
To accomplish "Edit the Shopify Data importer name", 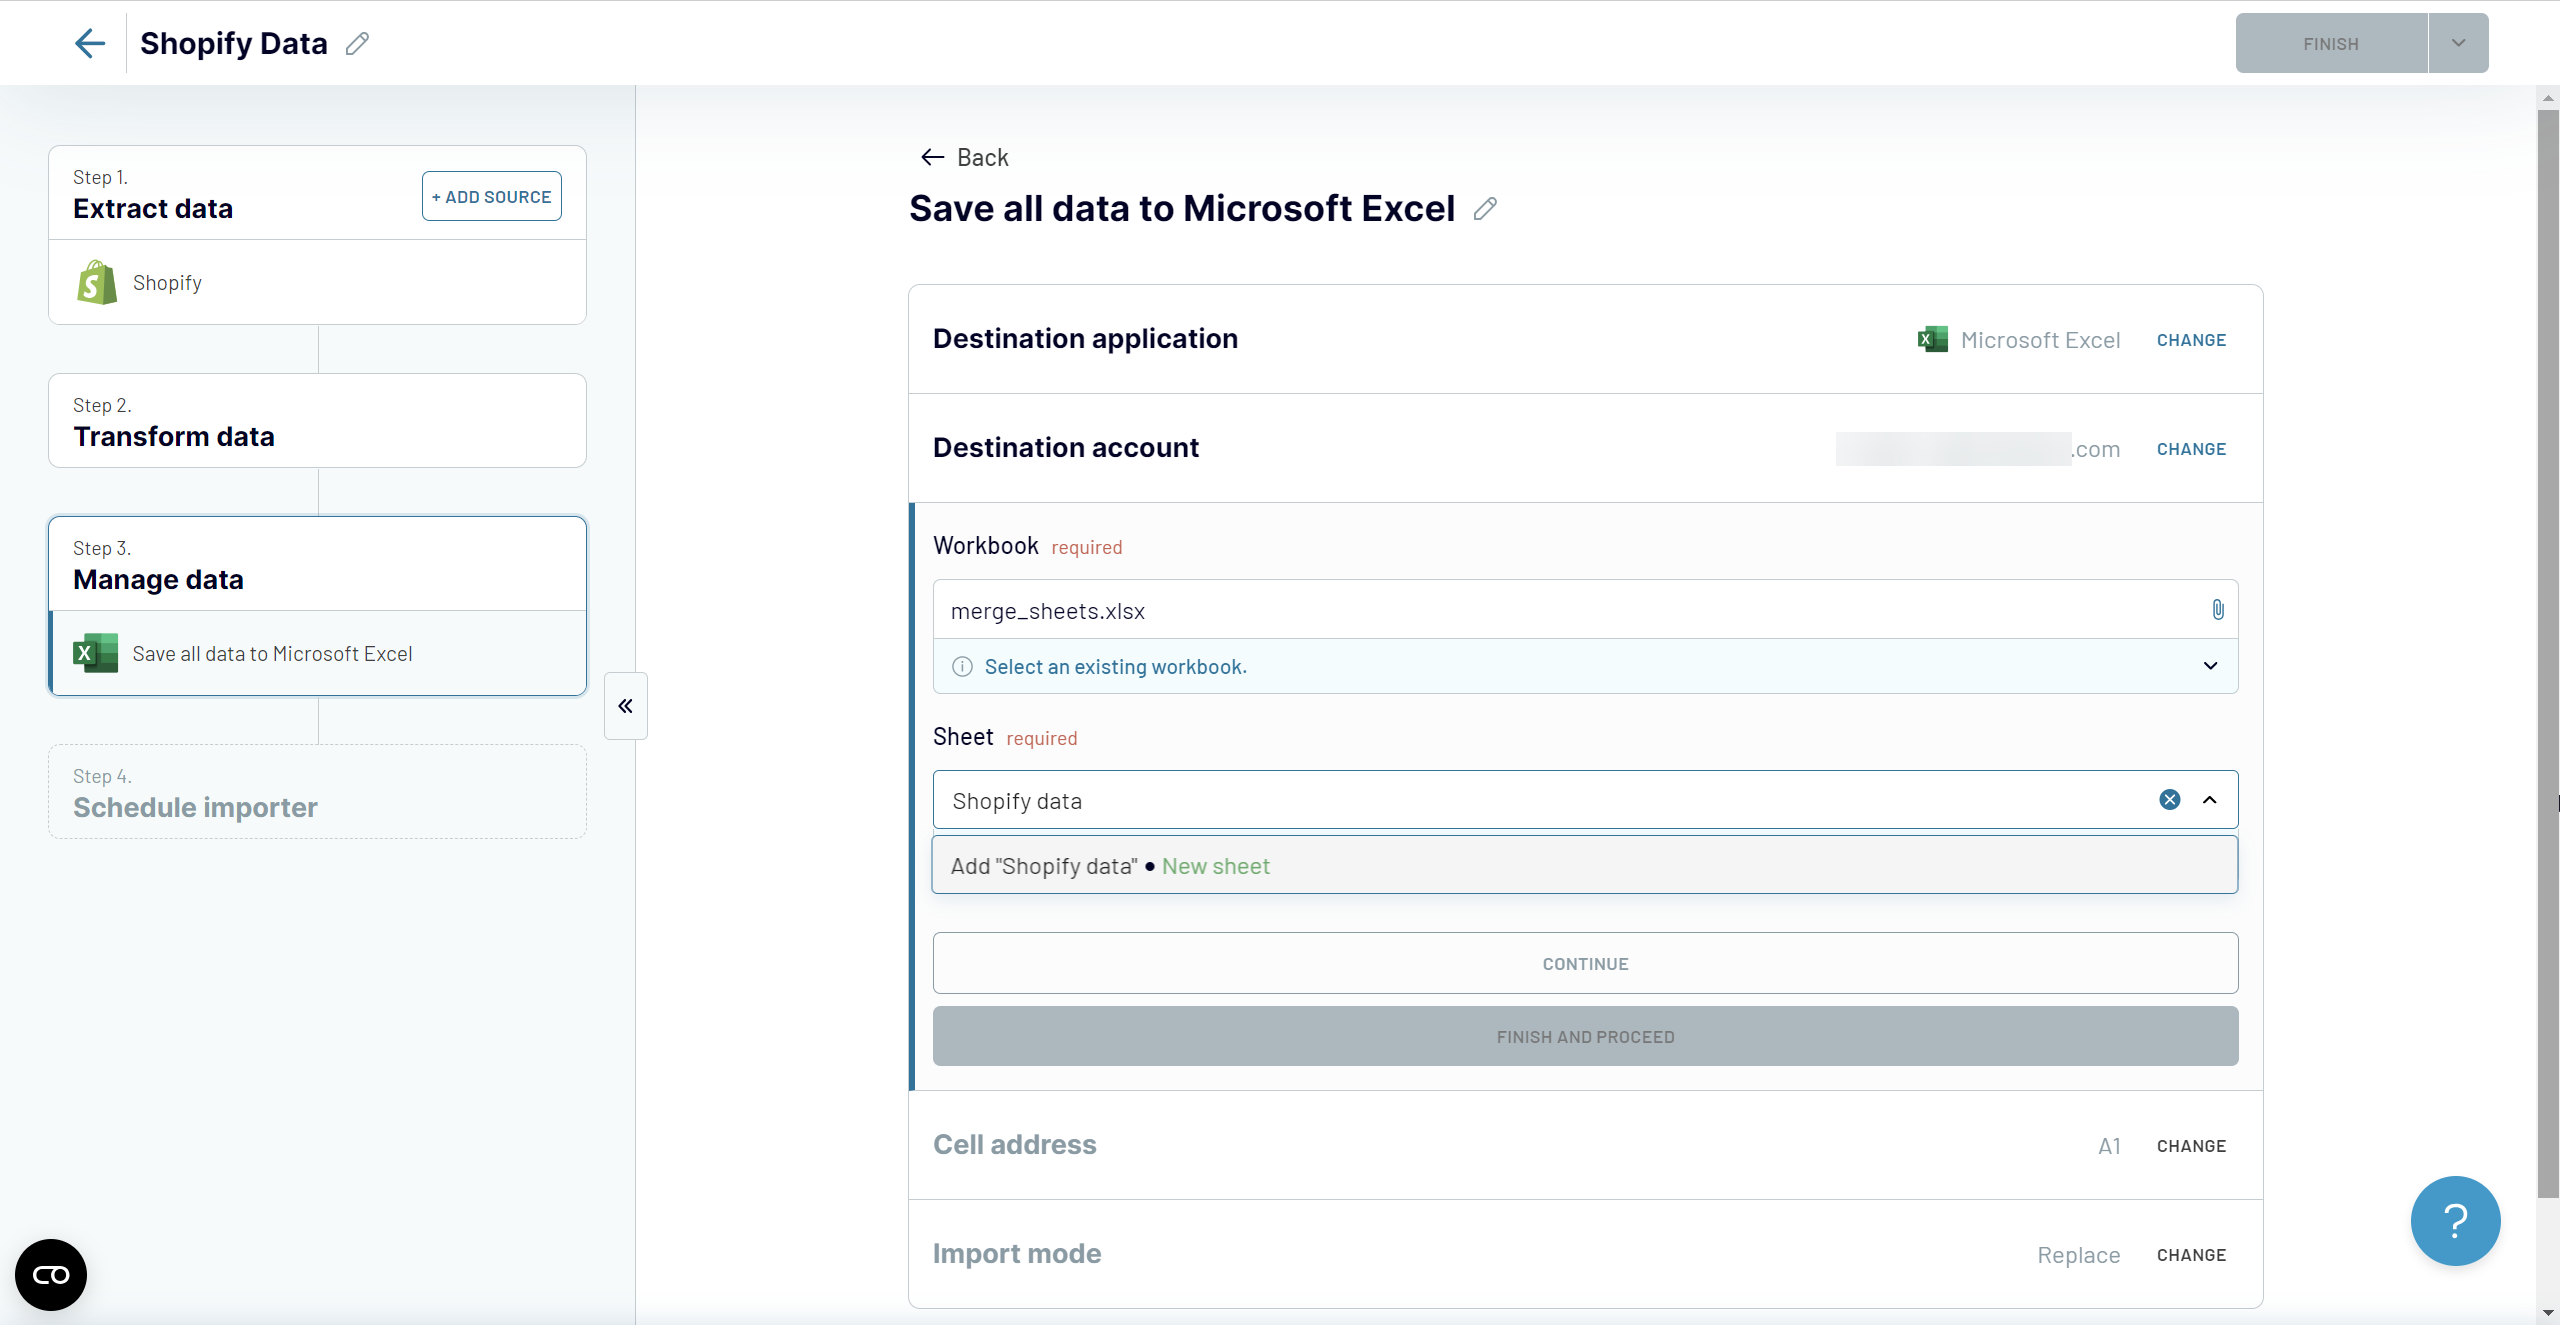I will [x=357, y=43].
